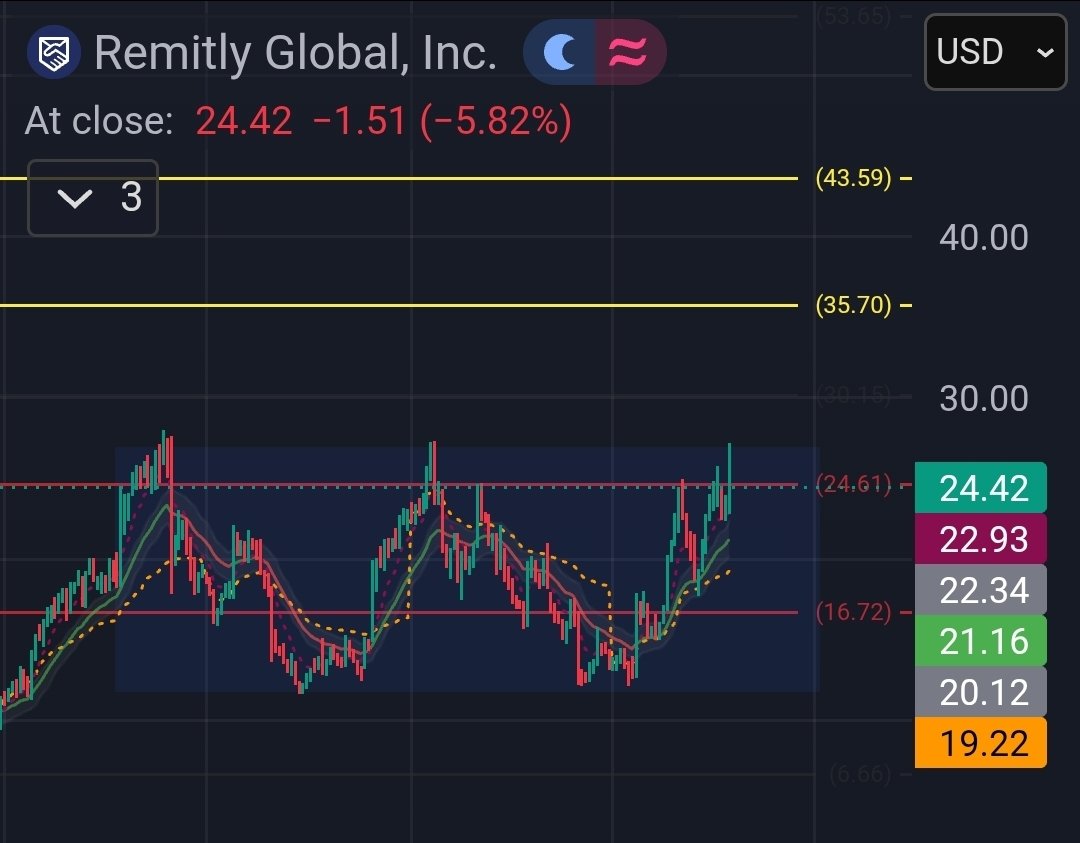Click the teal 24.42 current price label
1080x843 pixels.
pos(981,488)
